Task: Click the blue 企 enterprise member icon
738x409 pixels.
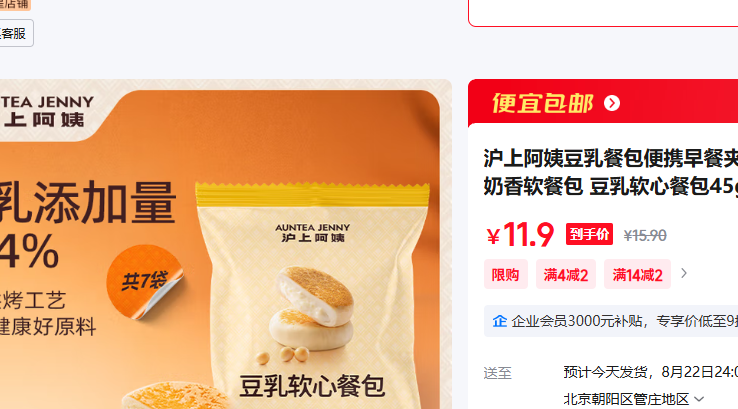Action: (x=499, y=321)
